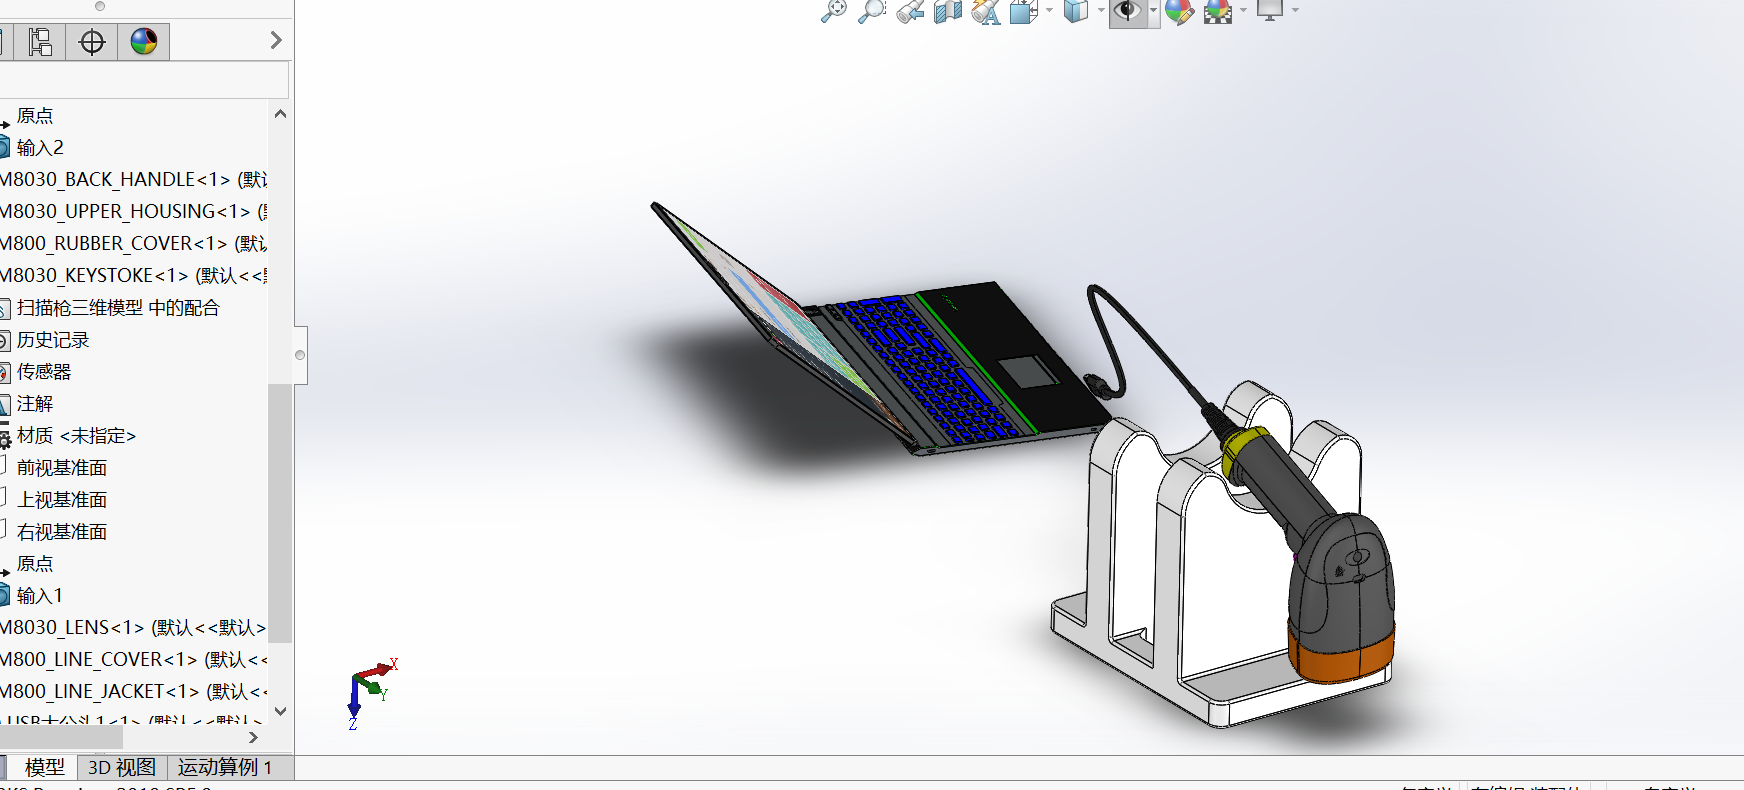Click the Previous View icon
1744x790 pixels.
click(910, 11)
